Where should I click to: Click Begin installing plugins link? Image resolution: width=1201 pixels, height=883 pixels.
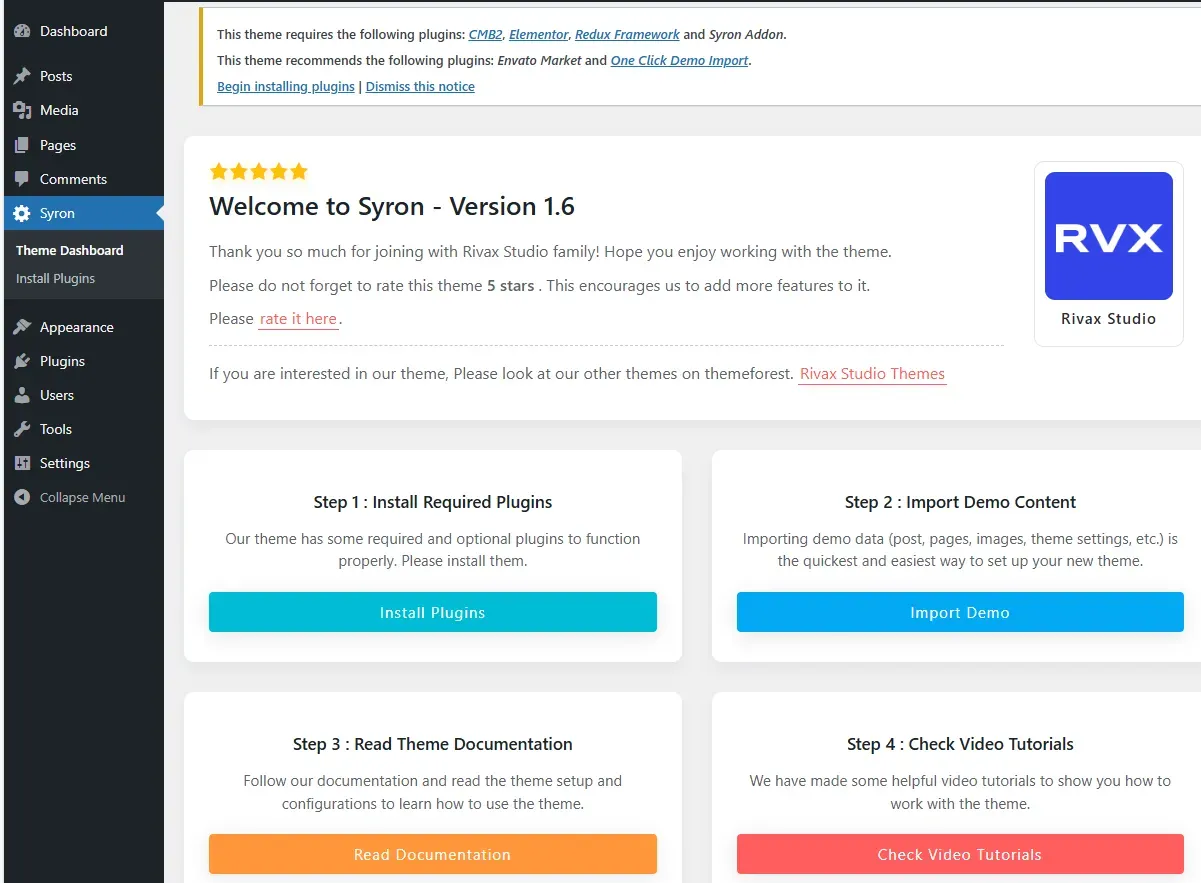point(286,86)
